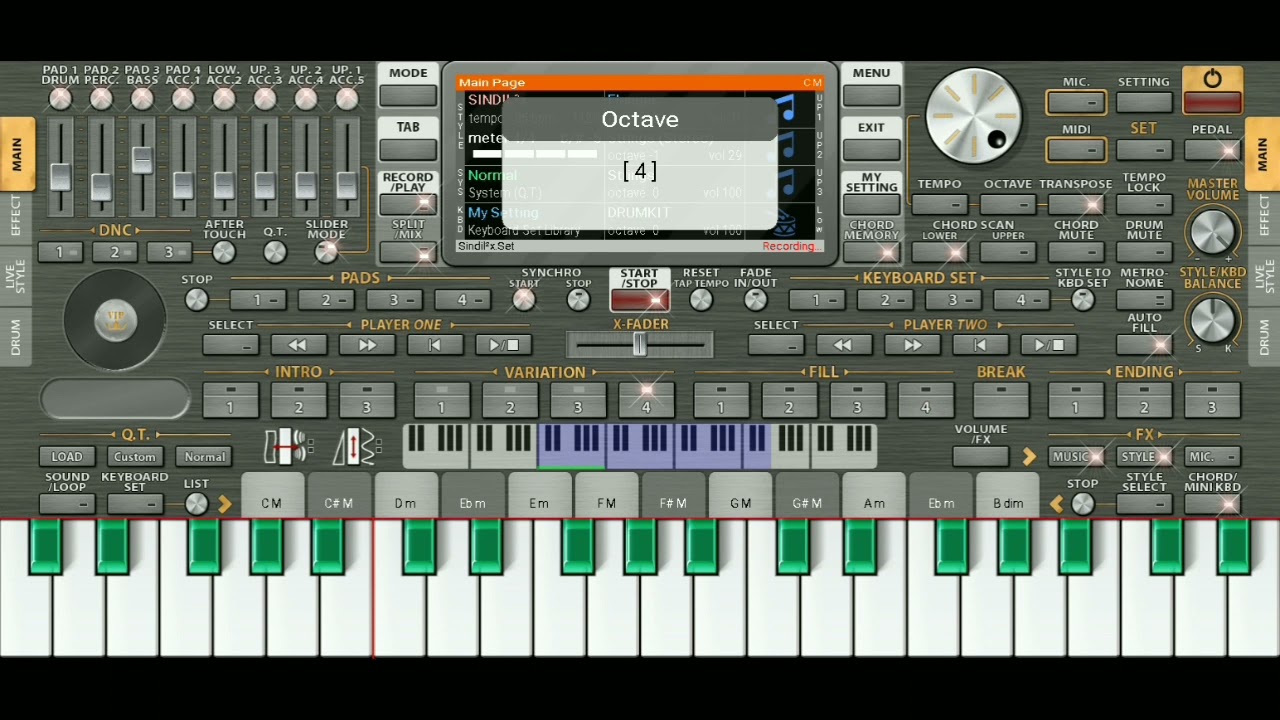
Task: Click the MODE button
Action: (x=408, y=96)
